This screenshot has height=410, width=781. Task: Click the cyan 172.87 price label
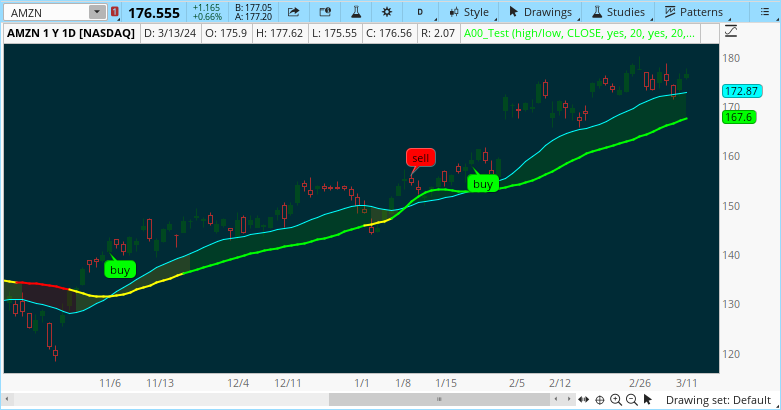741,91
